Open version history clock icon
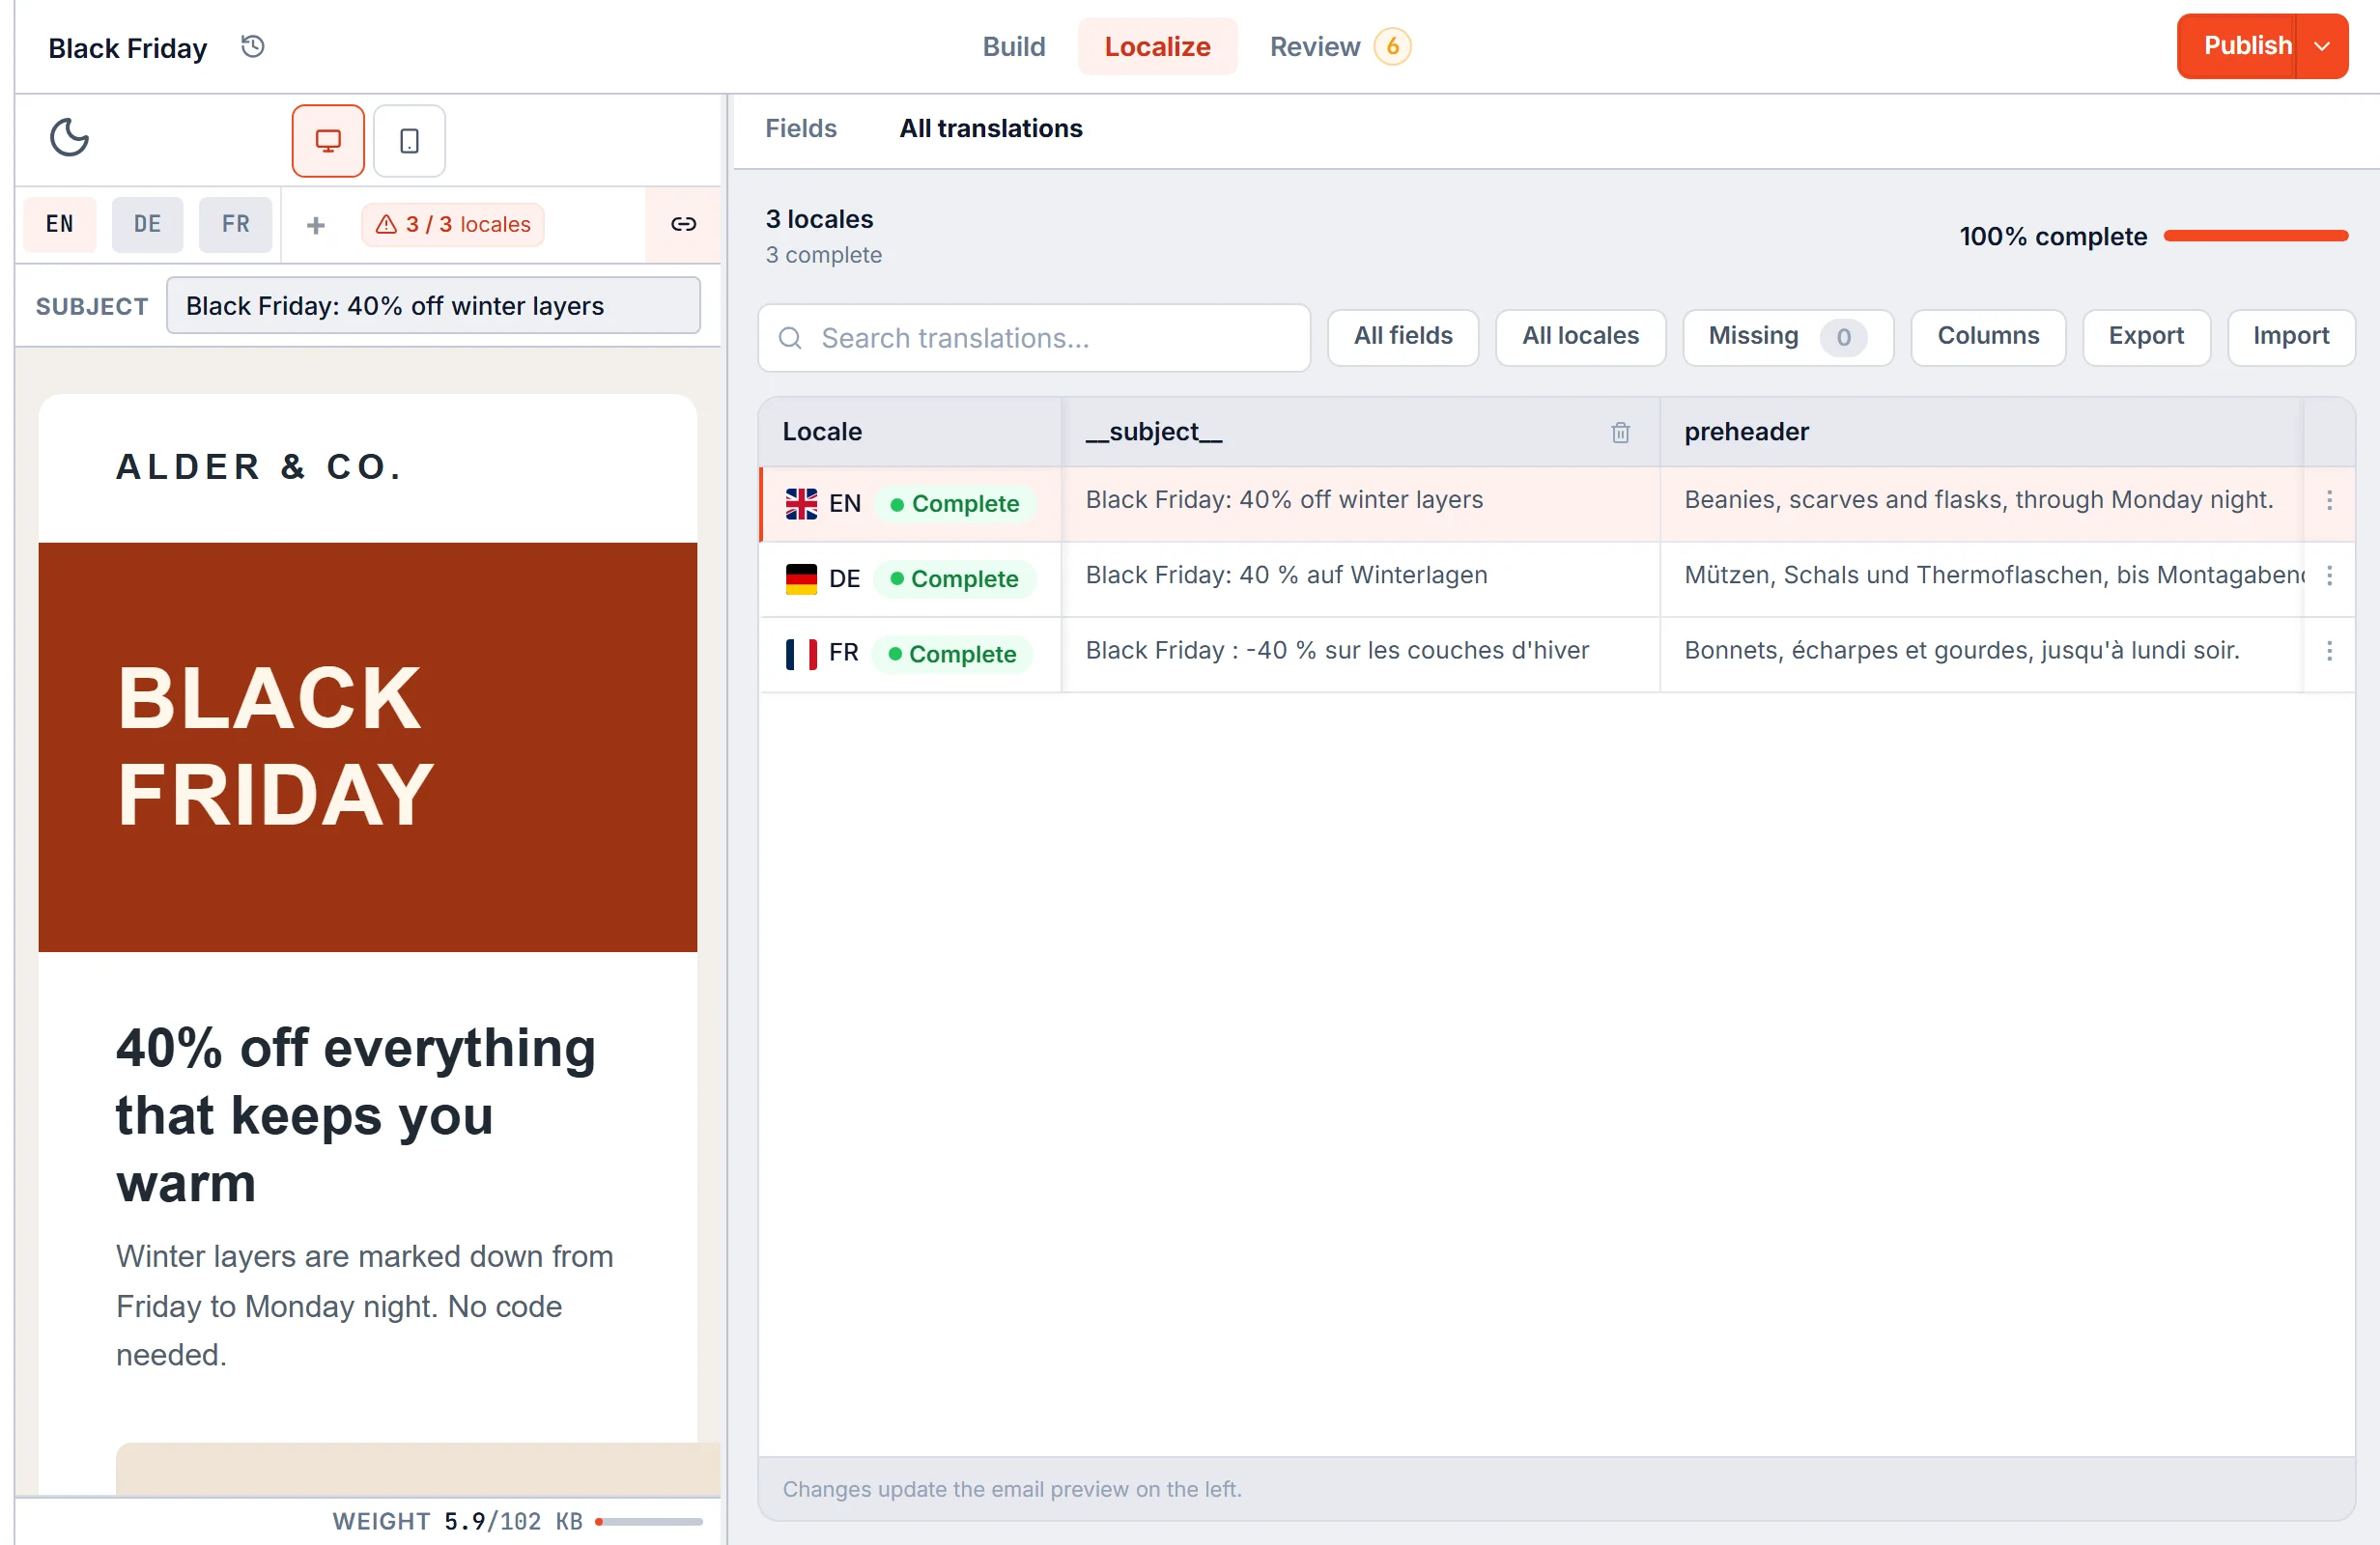This screenshot has width=2380, height=1545. click(252, 46)
